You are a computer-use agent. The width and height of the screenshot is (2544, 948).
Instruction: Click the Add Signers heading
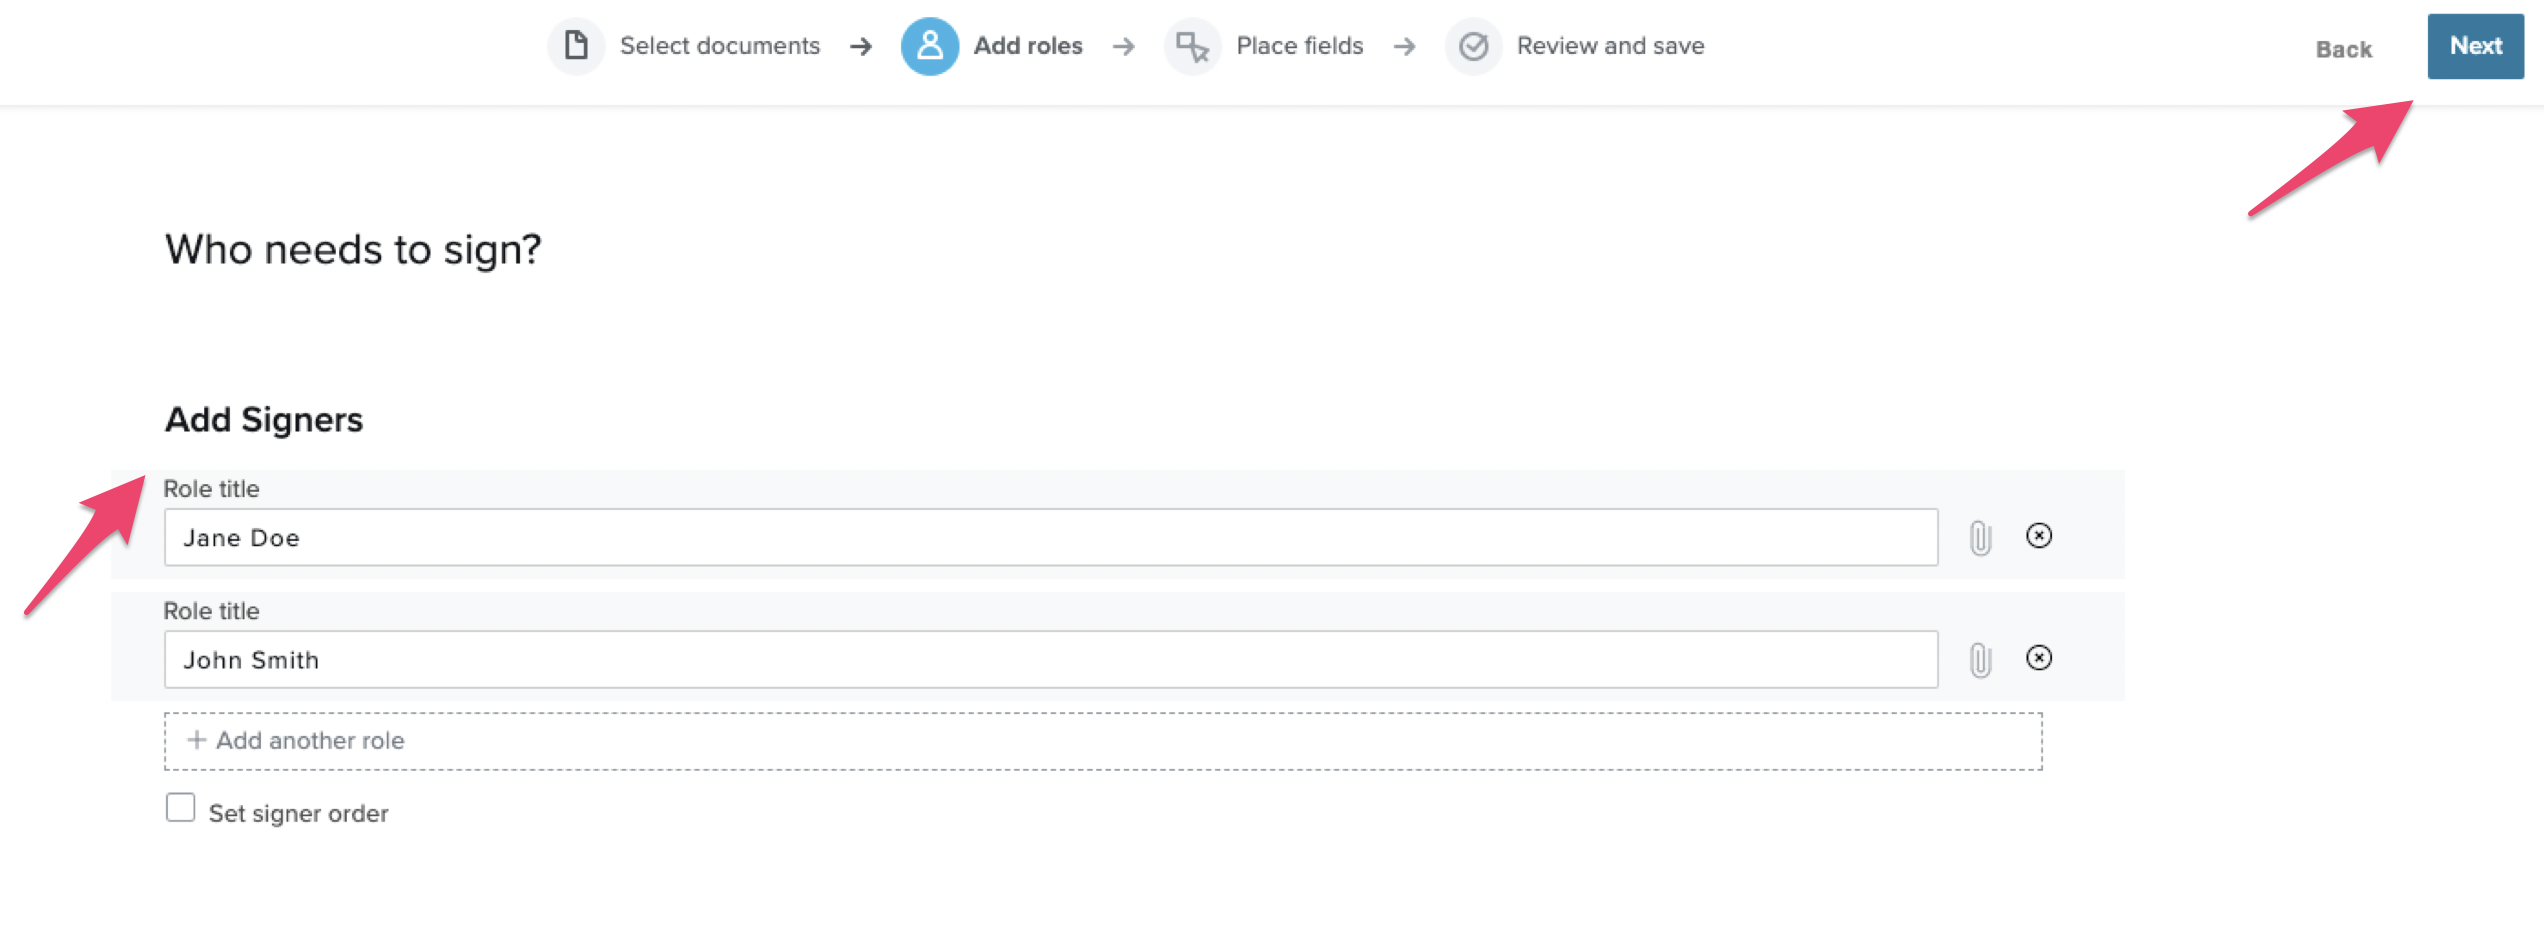264,419
